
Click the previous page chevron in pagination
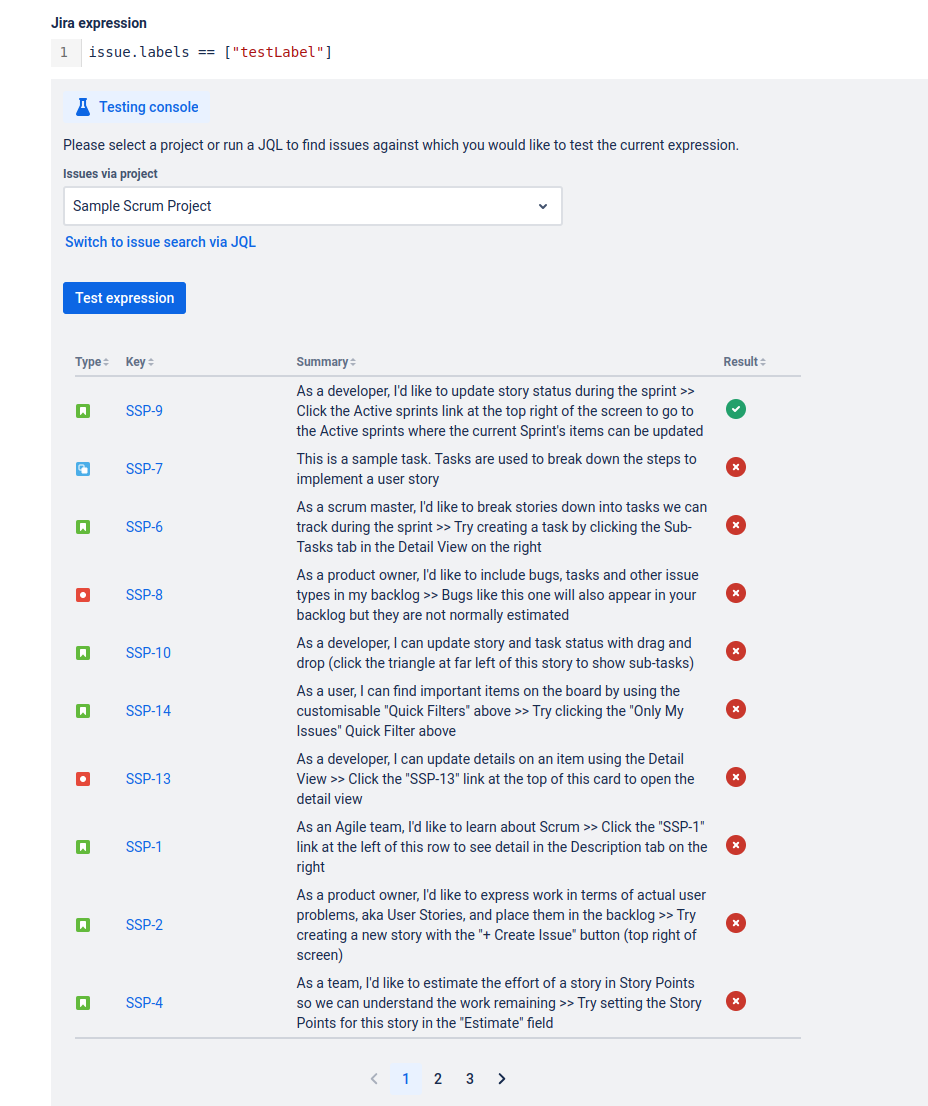click(x=373, y=1079)
